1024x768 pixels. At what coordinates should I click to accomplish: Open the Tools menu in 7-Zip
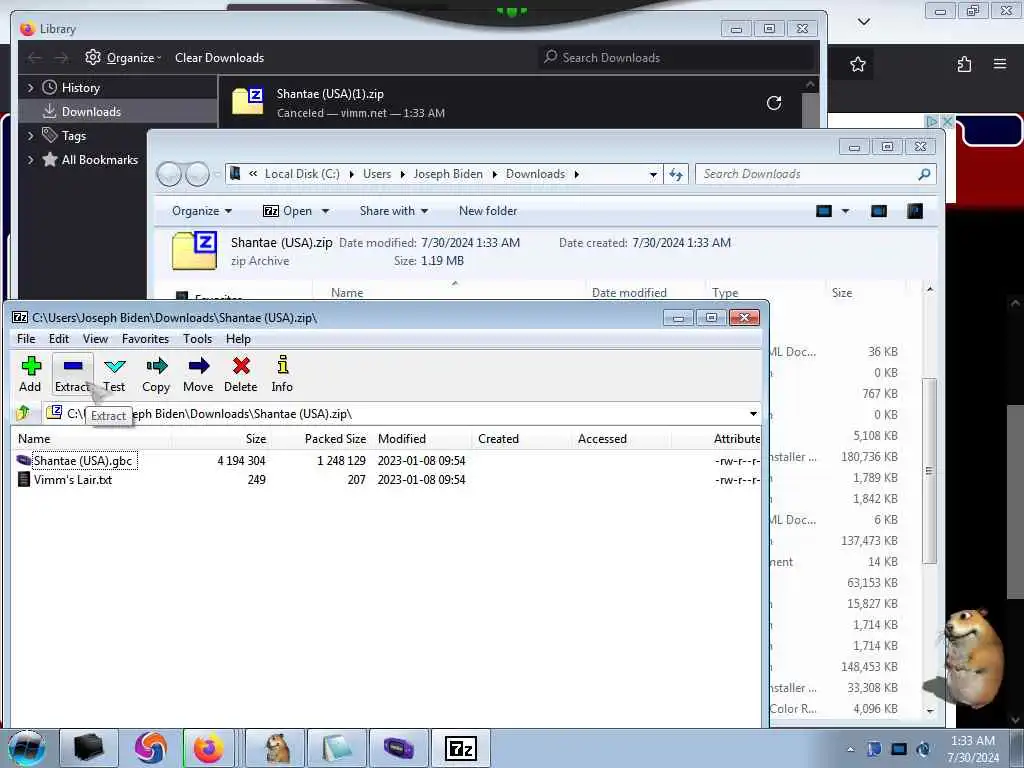(x=197, y=338)
